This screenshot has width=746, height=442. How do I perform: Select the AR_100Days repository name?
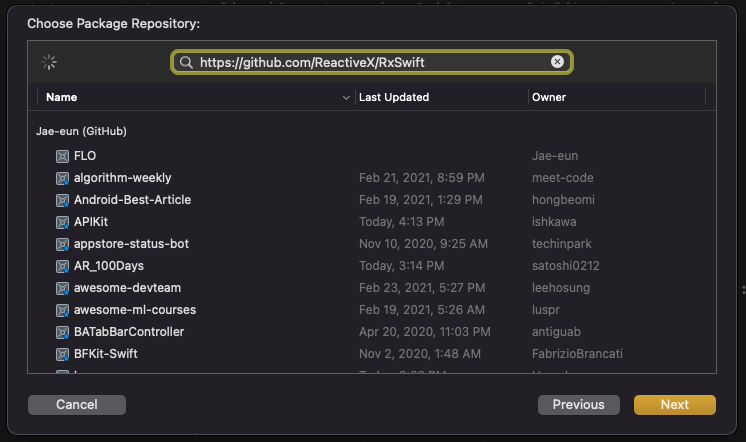point(109,265)
